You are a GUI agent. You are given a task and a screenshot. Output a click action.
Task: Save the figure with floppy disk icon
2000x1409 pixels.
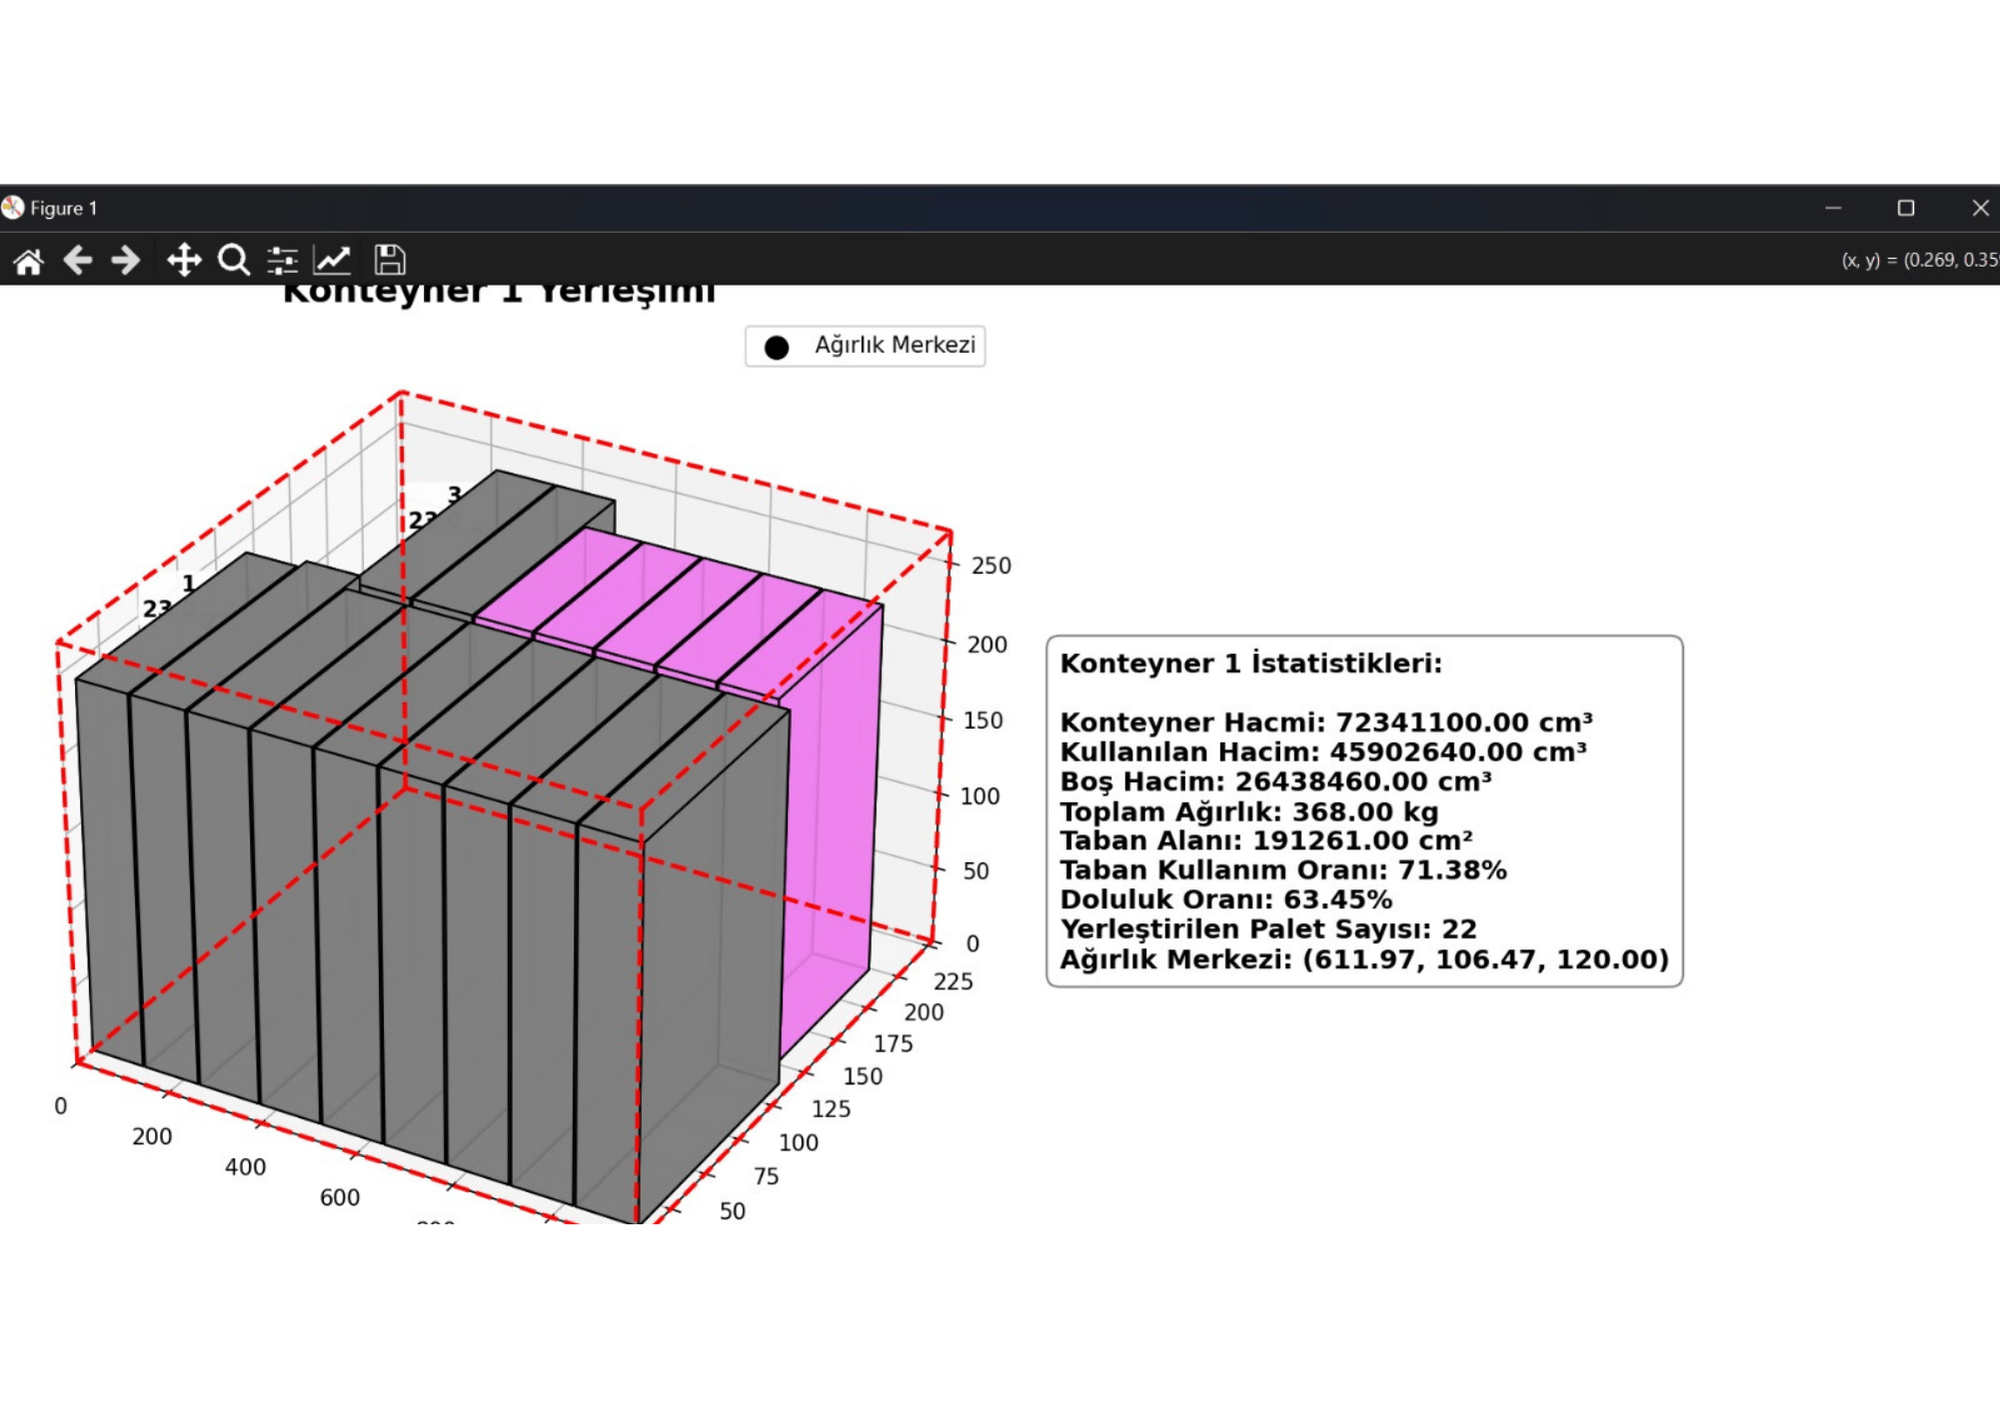[389, 260]
